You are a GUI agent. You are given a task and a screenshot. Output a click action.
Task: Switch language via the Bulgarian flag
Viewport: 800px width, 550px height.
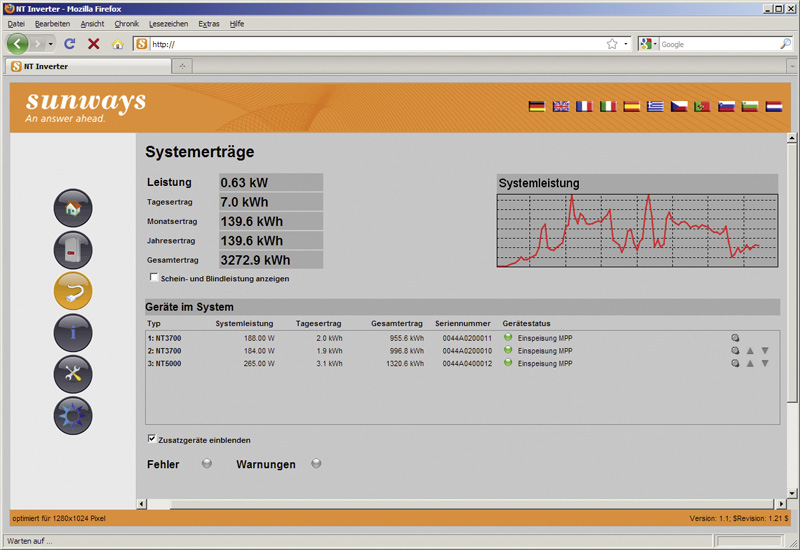(749, 106)
